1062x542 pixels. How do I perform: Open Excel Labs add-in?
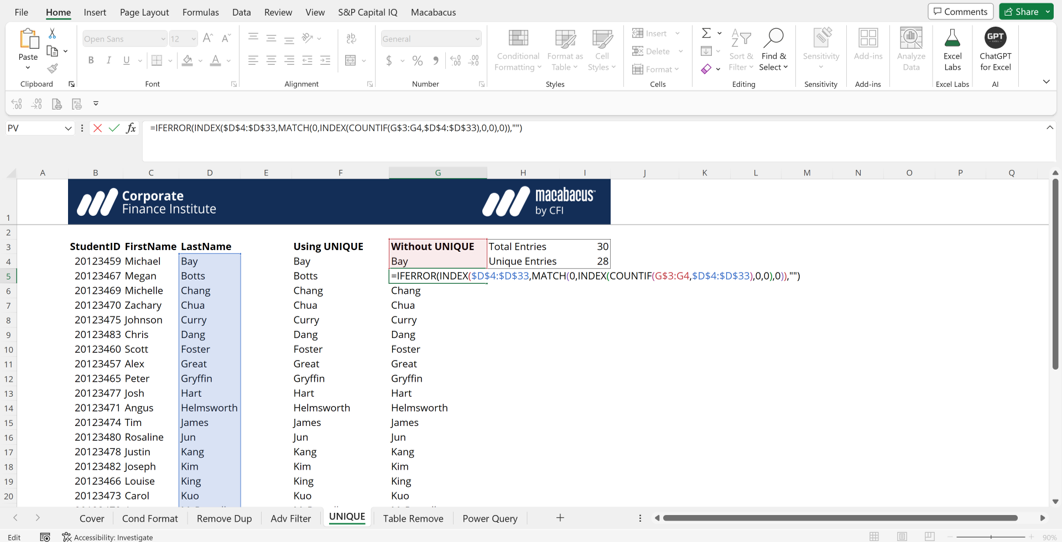point(952,40)
